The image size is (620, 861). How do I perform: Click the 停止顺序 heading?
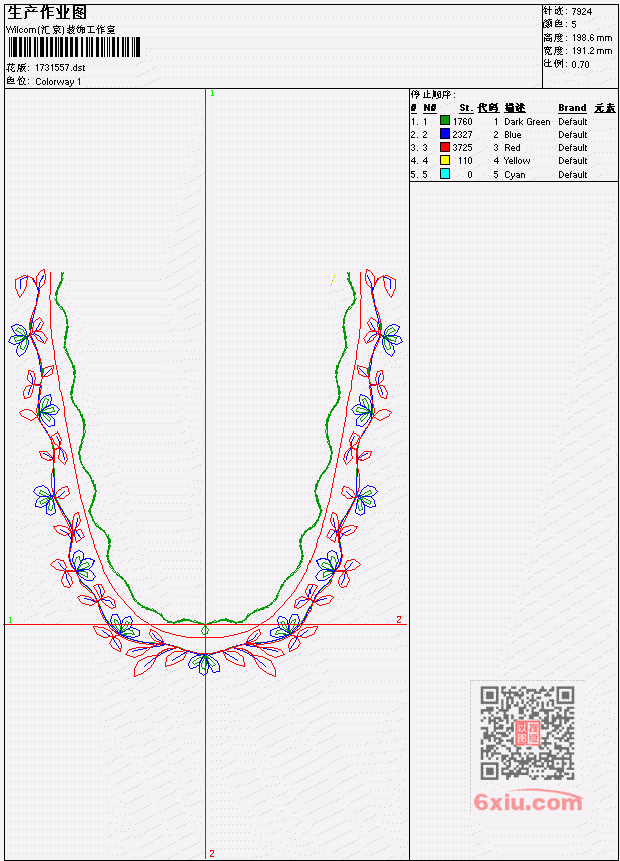433,94
